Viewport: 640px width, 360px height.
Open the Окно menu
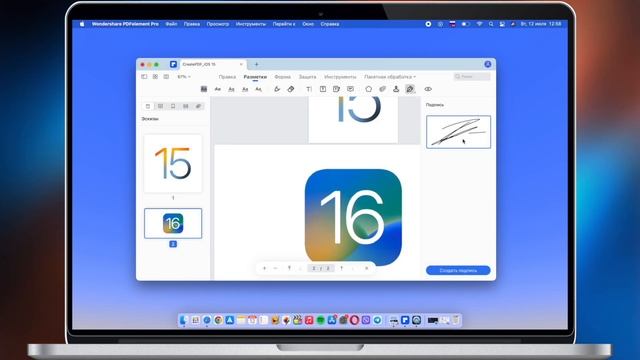pyautogui.click(x=308, y=24)
